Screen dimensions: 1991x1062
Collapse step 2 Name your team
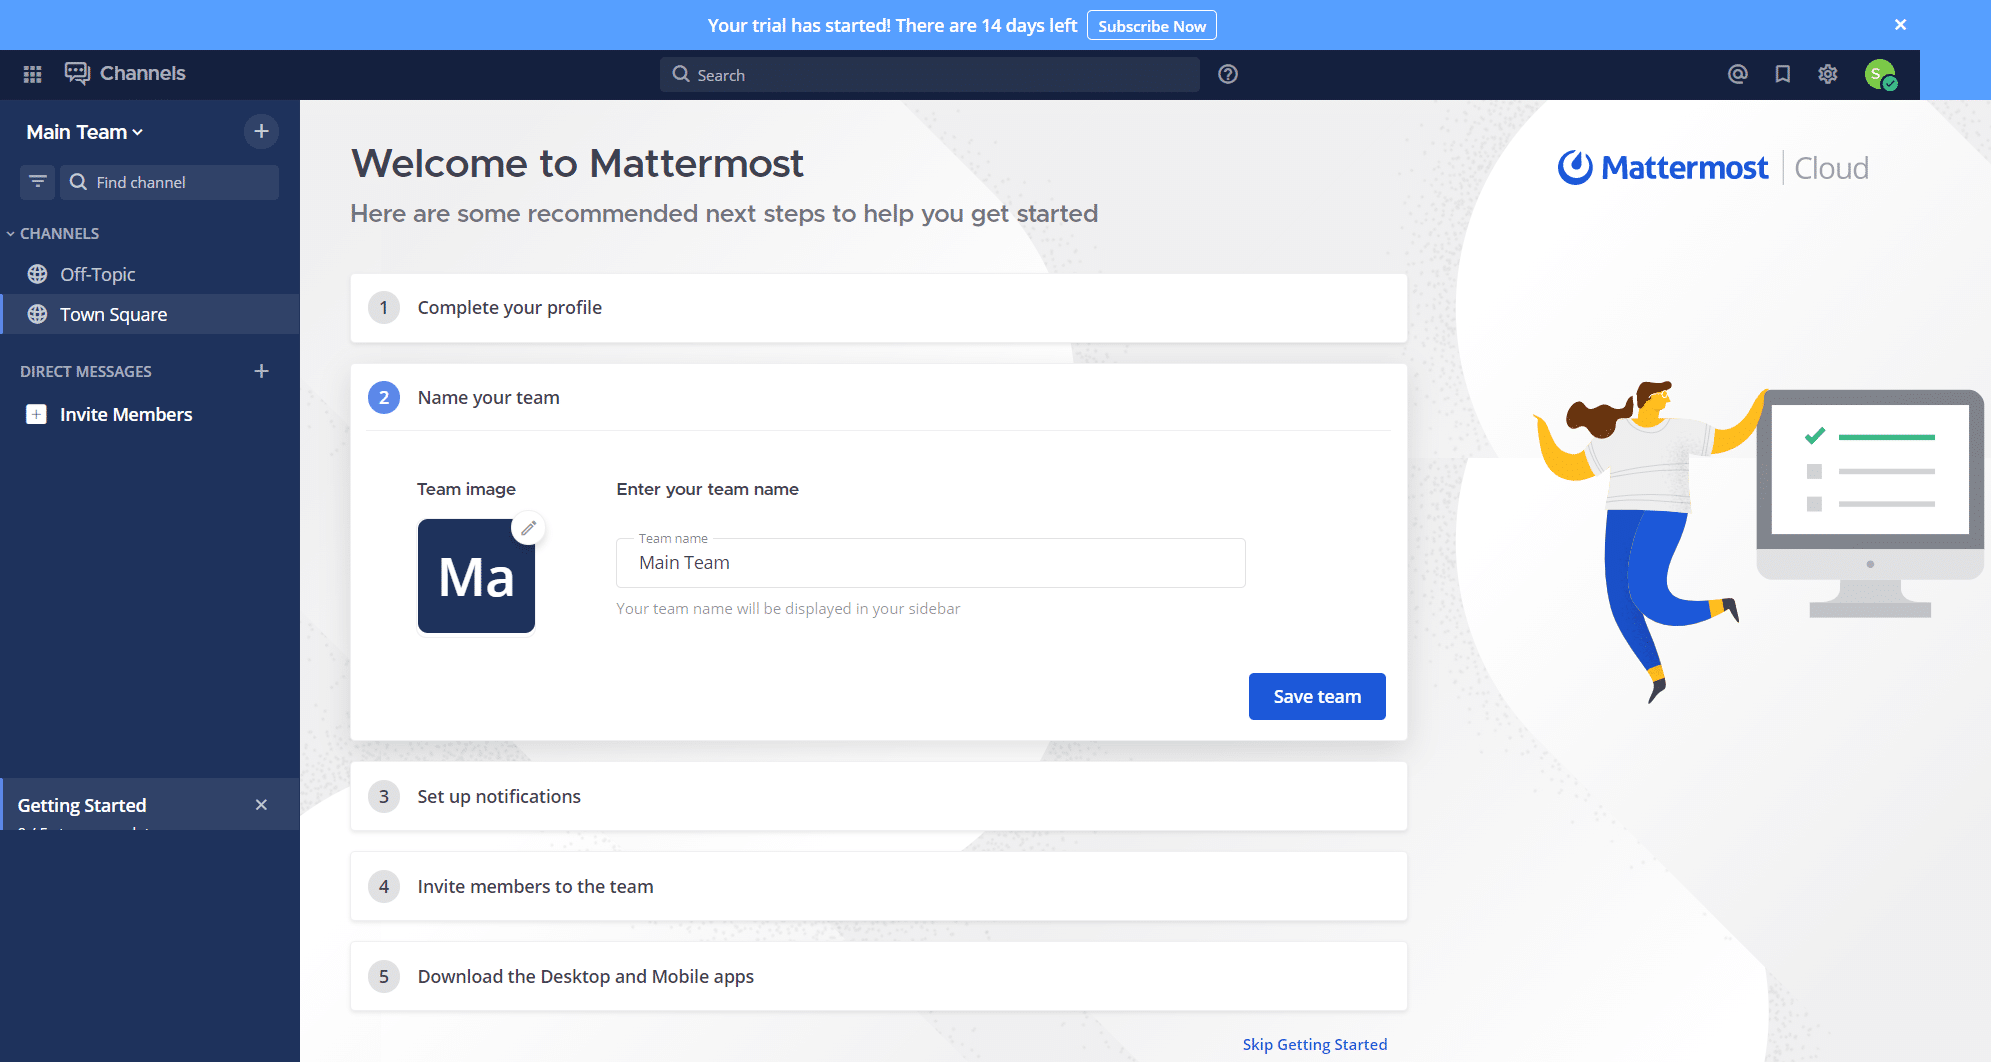[x=878, y=398]
